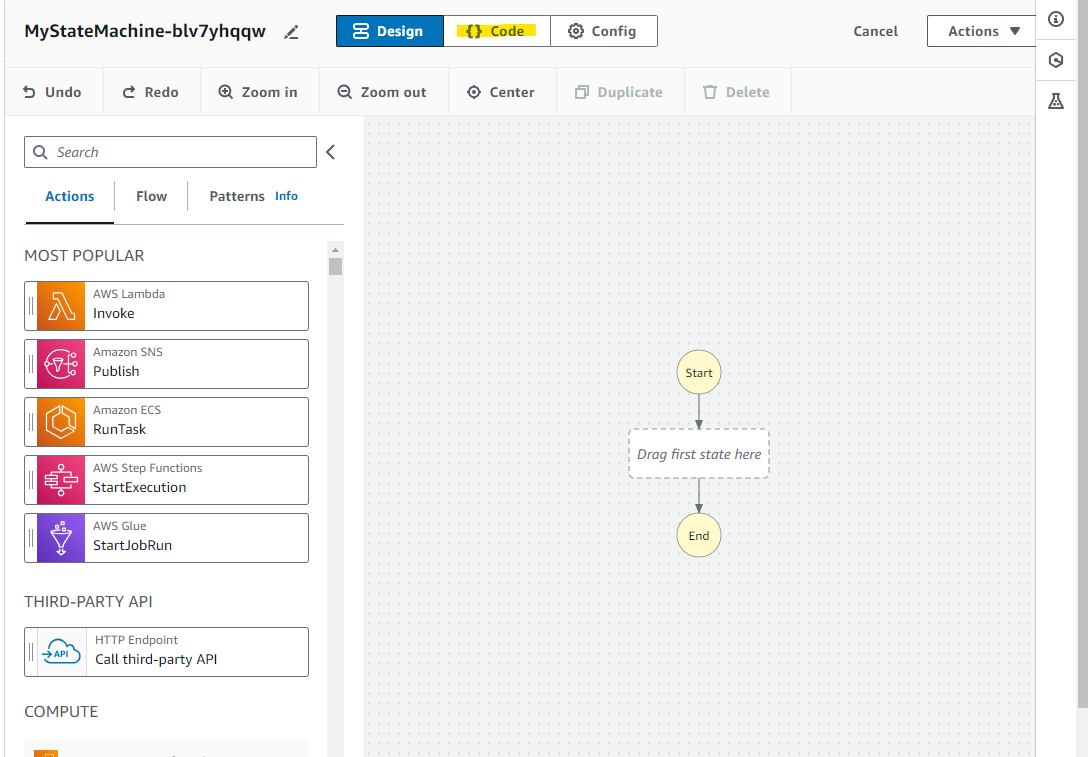Click the Search magnifier icon
This screenshot has height=757, width=1088.
[40, 152]
